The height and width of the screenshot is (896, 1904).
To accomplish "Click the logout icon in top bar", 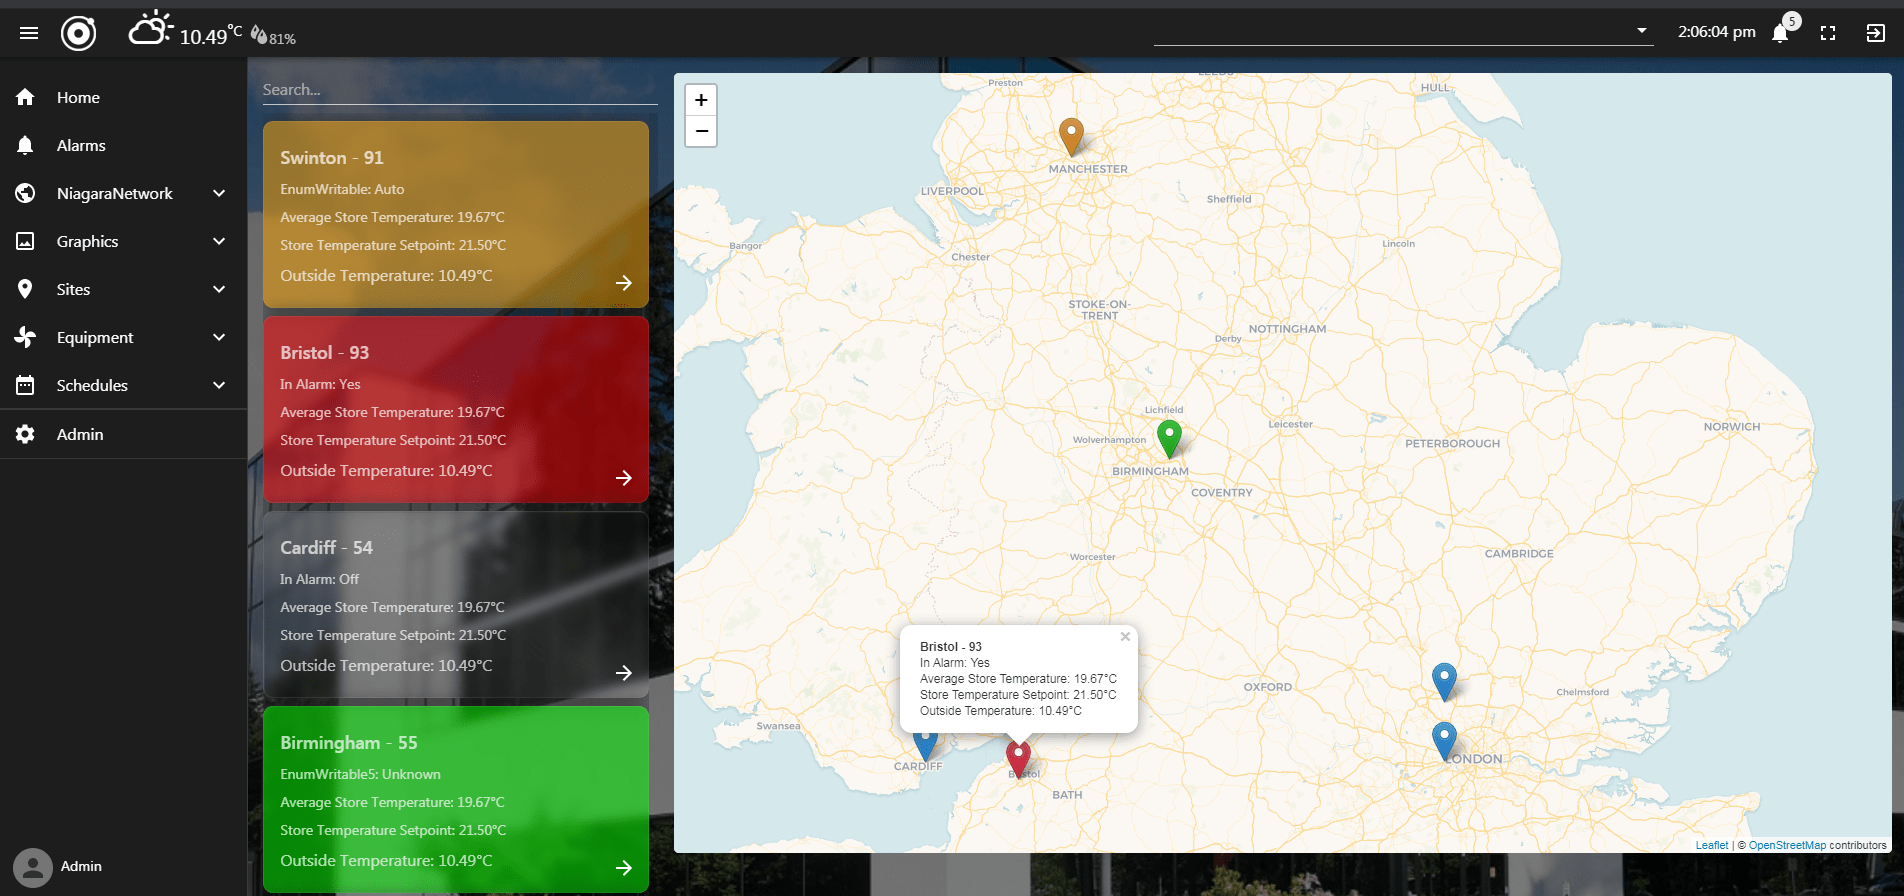I will (x=1875, y=33).
